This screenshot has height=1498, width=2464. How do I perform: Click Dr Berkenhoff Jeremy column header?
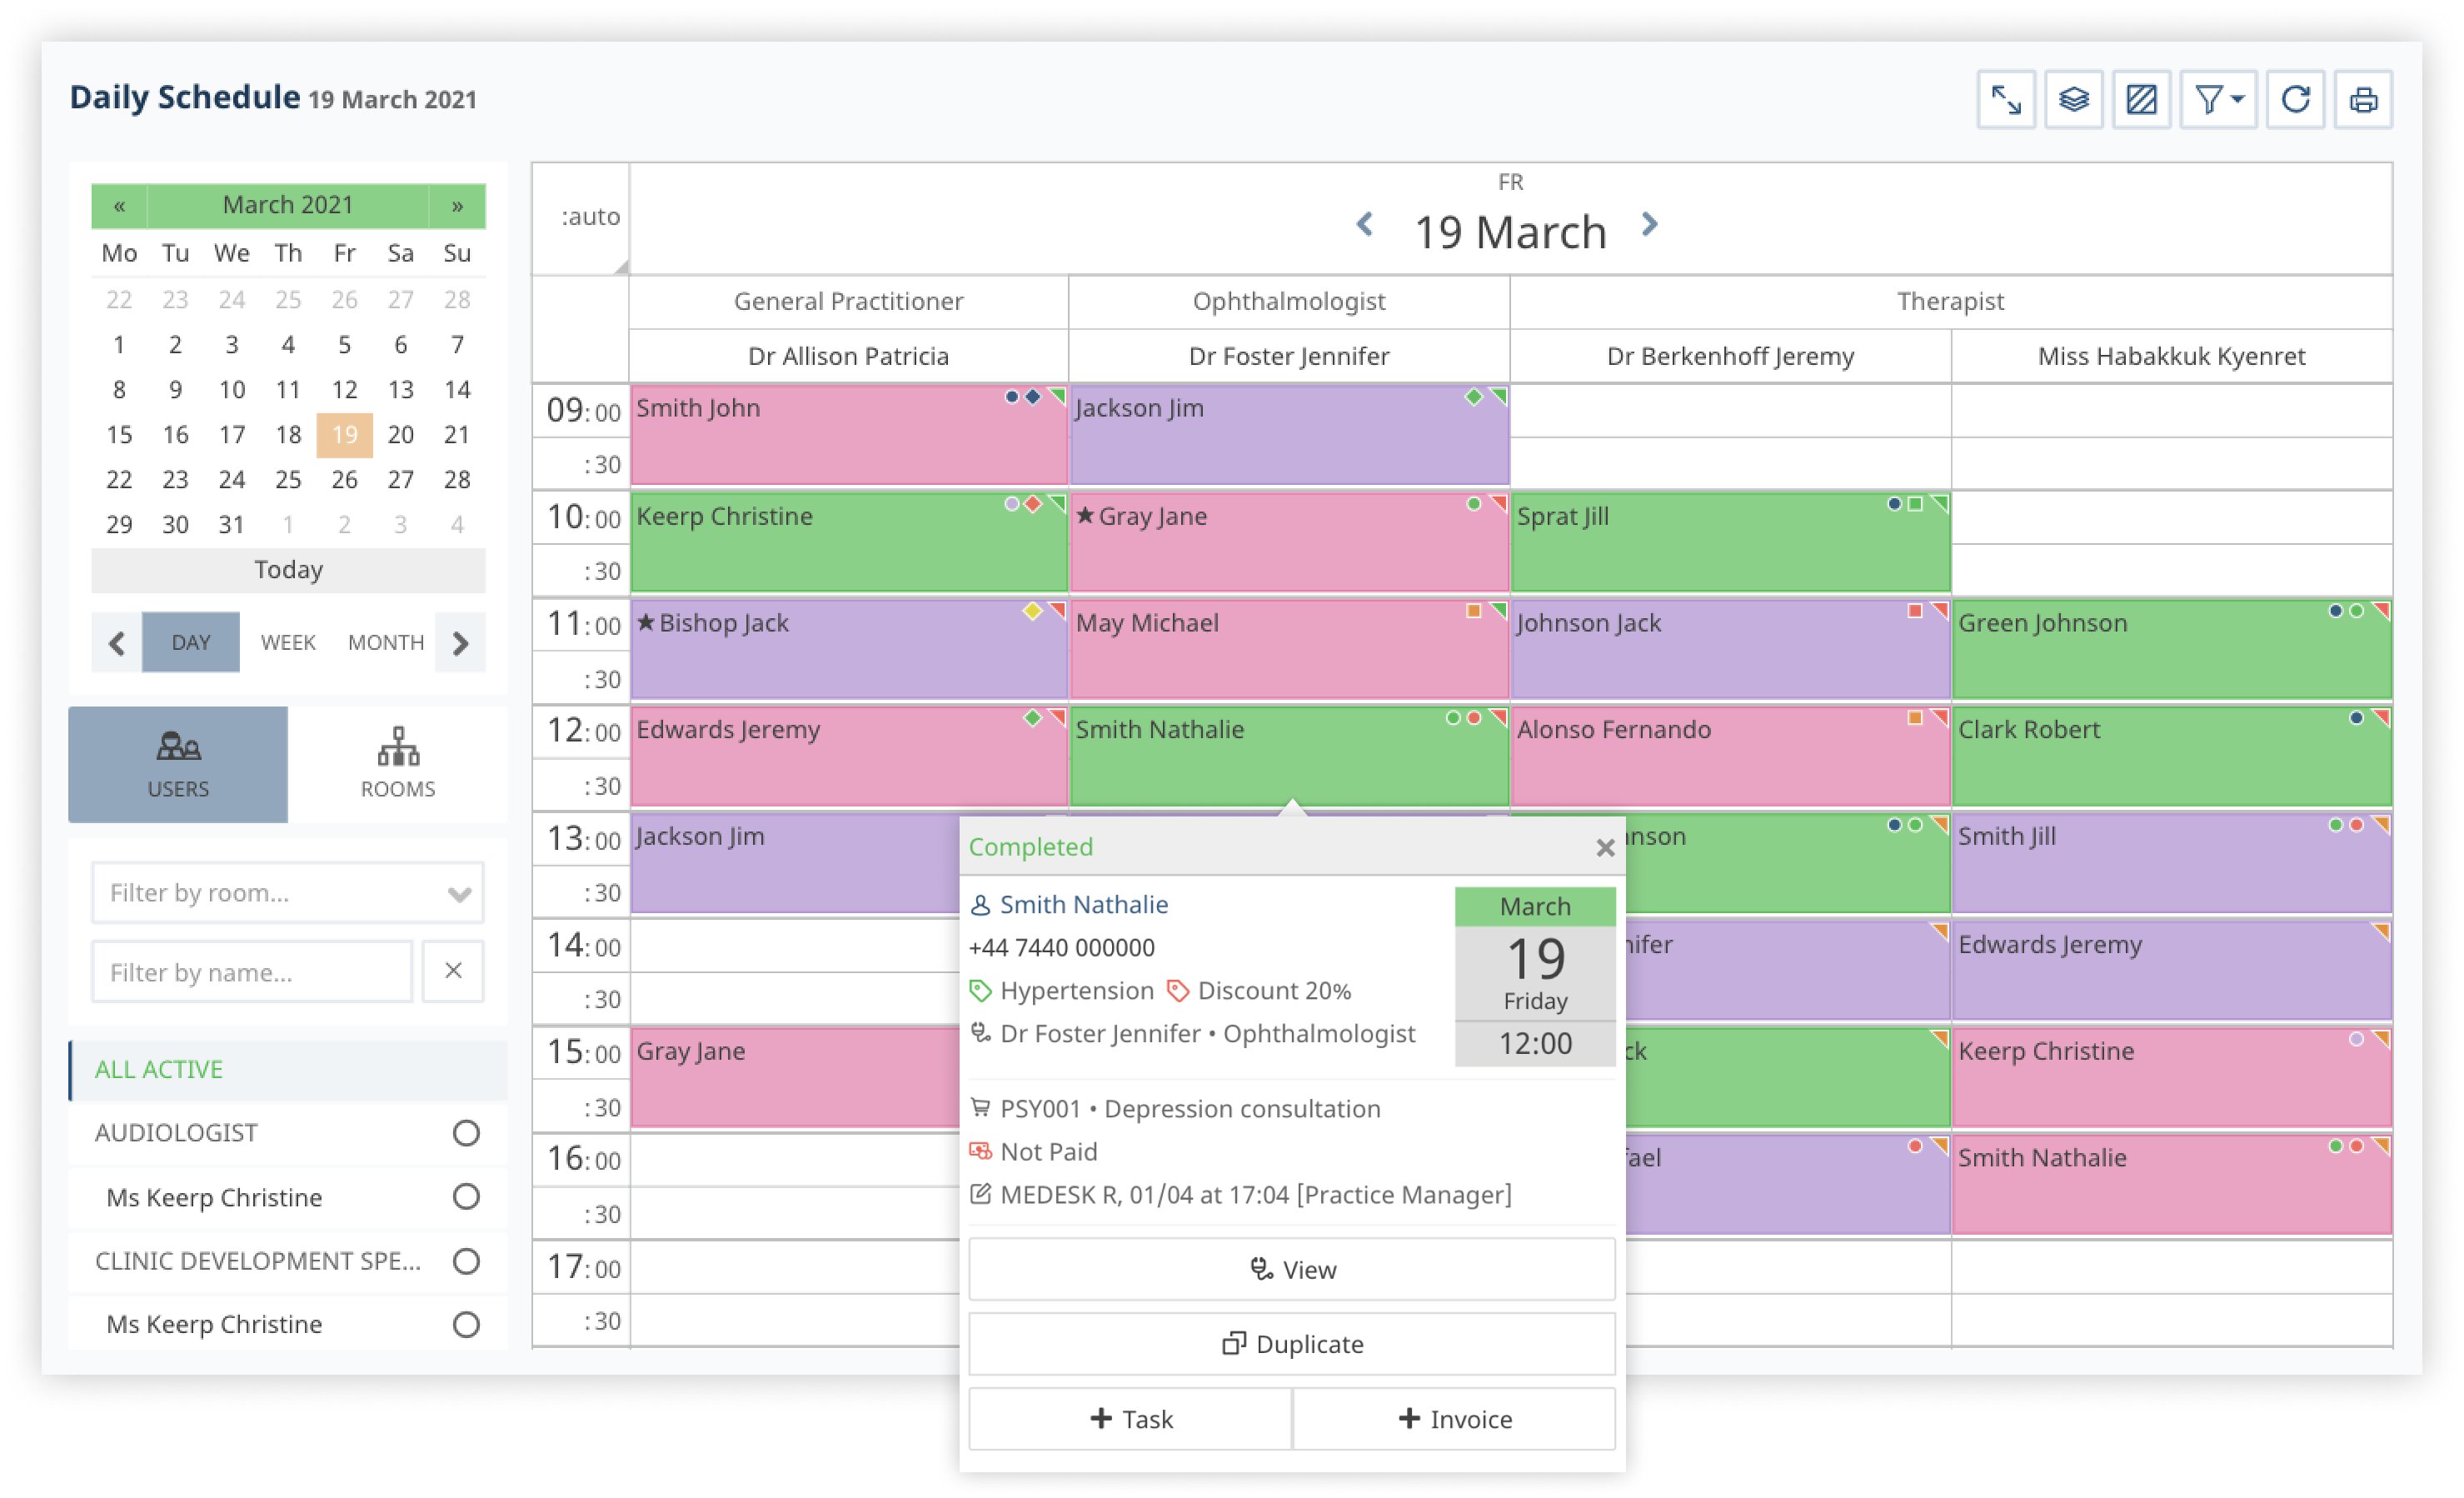[x=1730, y=356]
